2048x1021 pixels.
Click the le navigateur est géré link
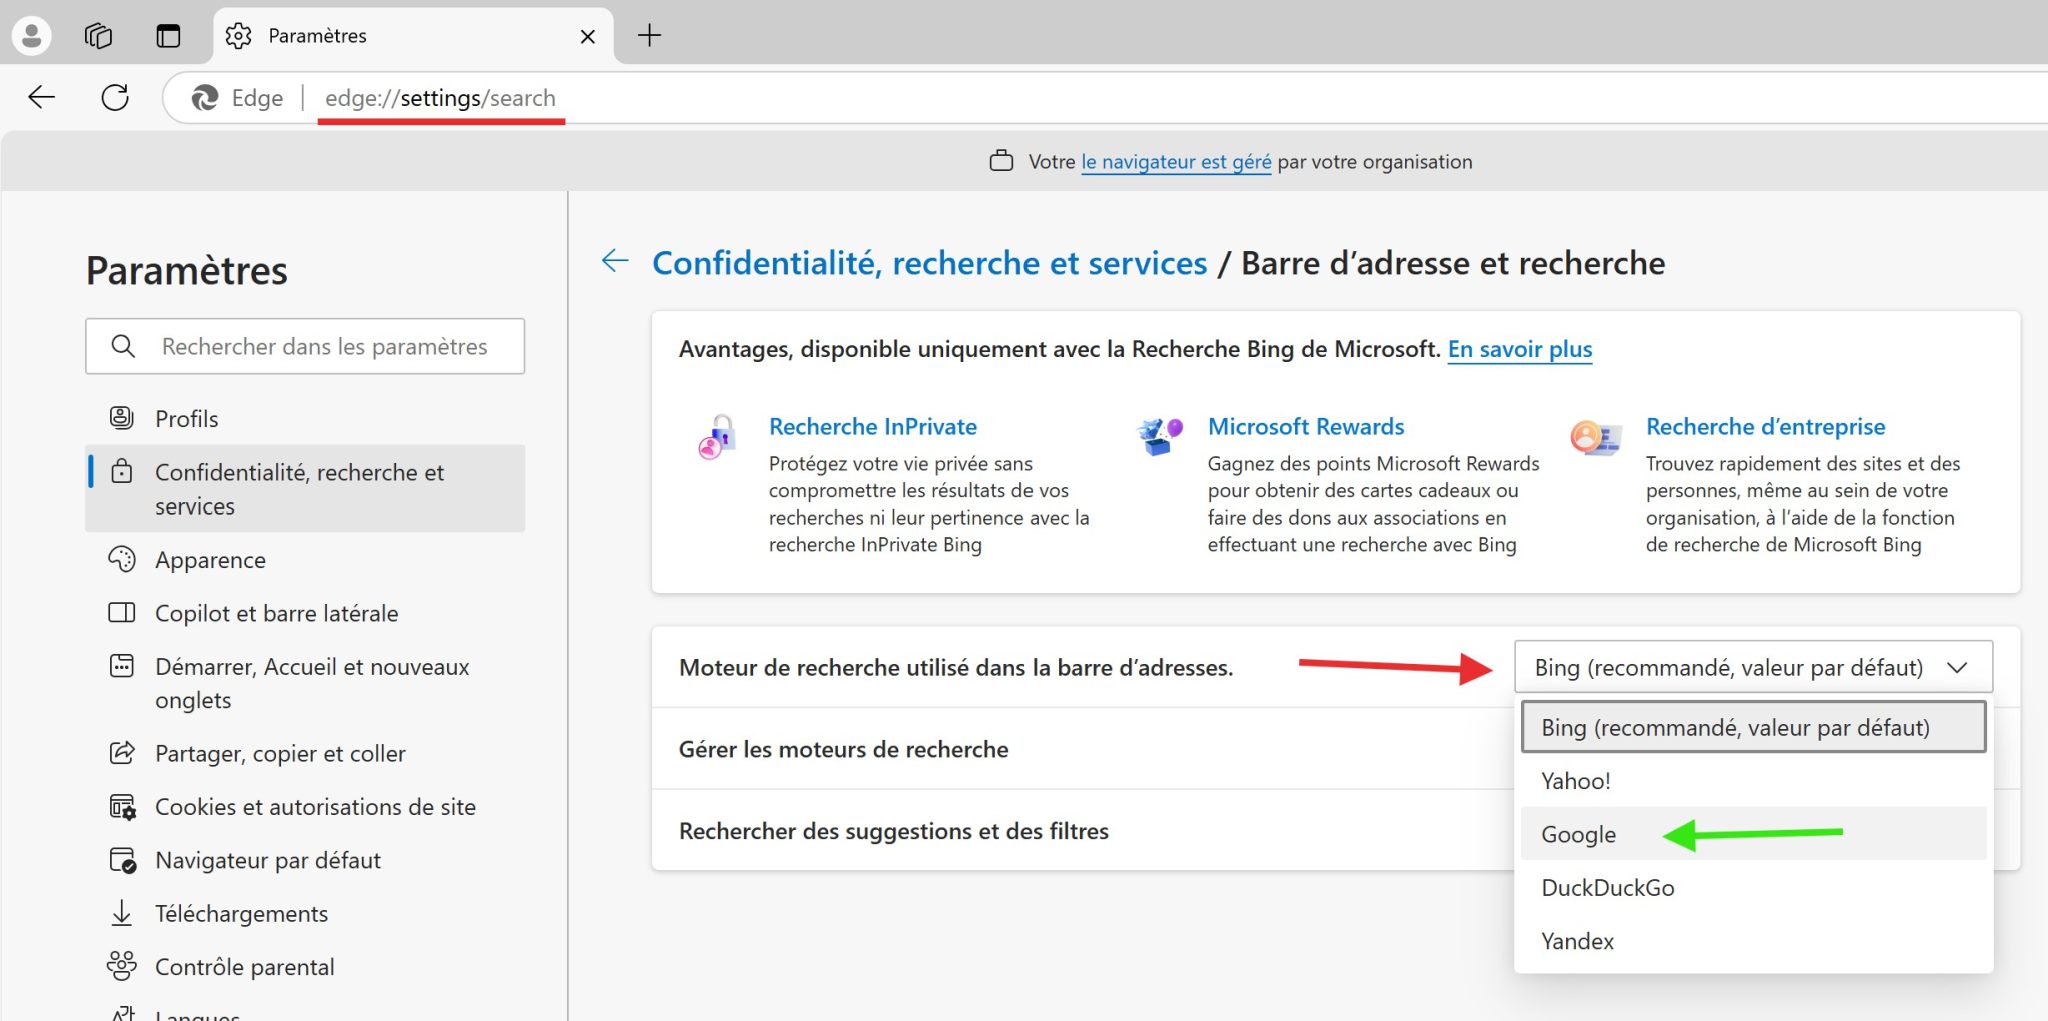(x=1176, y=161)
